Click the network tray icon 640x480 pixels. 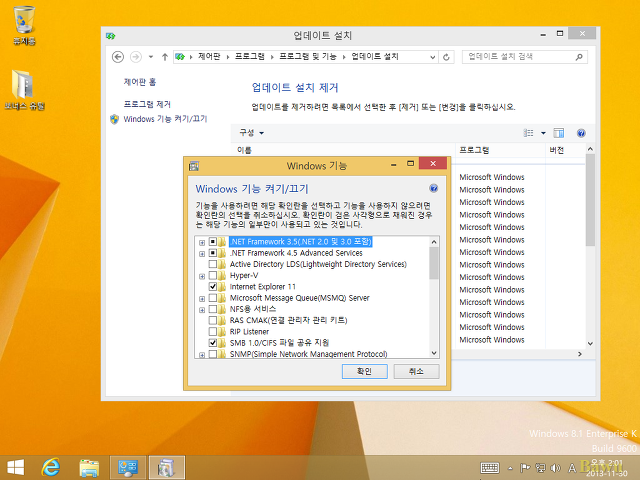coord(540,468)
